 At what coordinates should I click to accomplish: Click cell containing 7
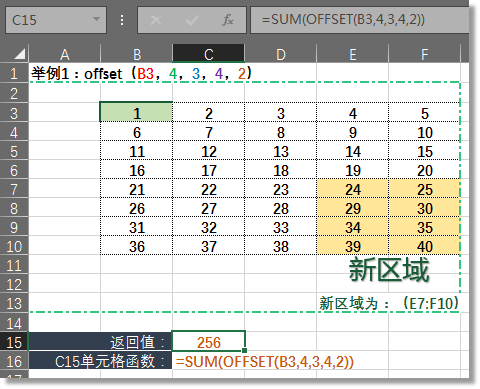209,132
